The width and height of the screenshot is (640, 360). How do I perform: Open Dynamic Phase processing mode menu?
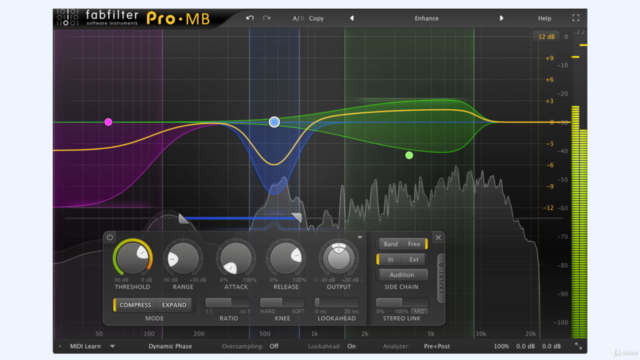tap(170, 346)
